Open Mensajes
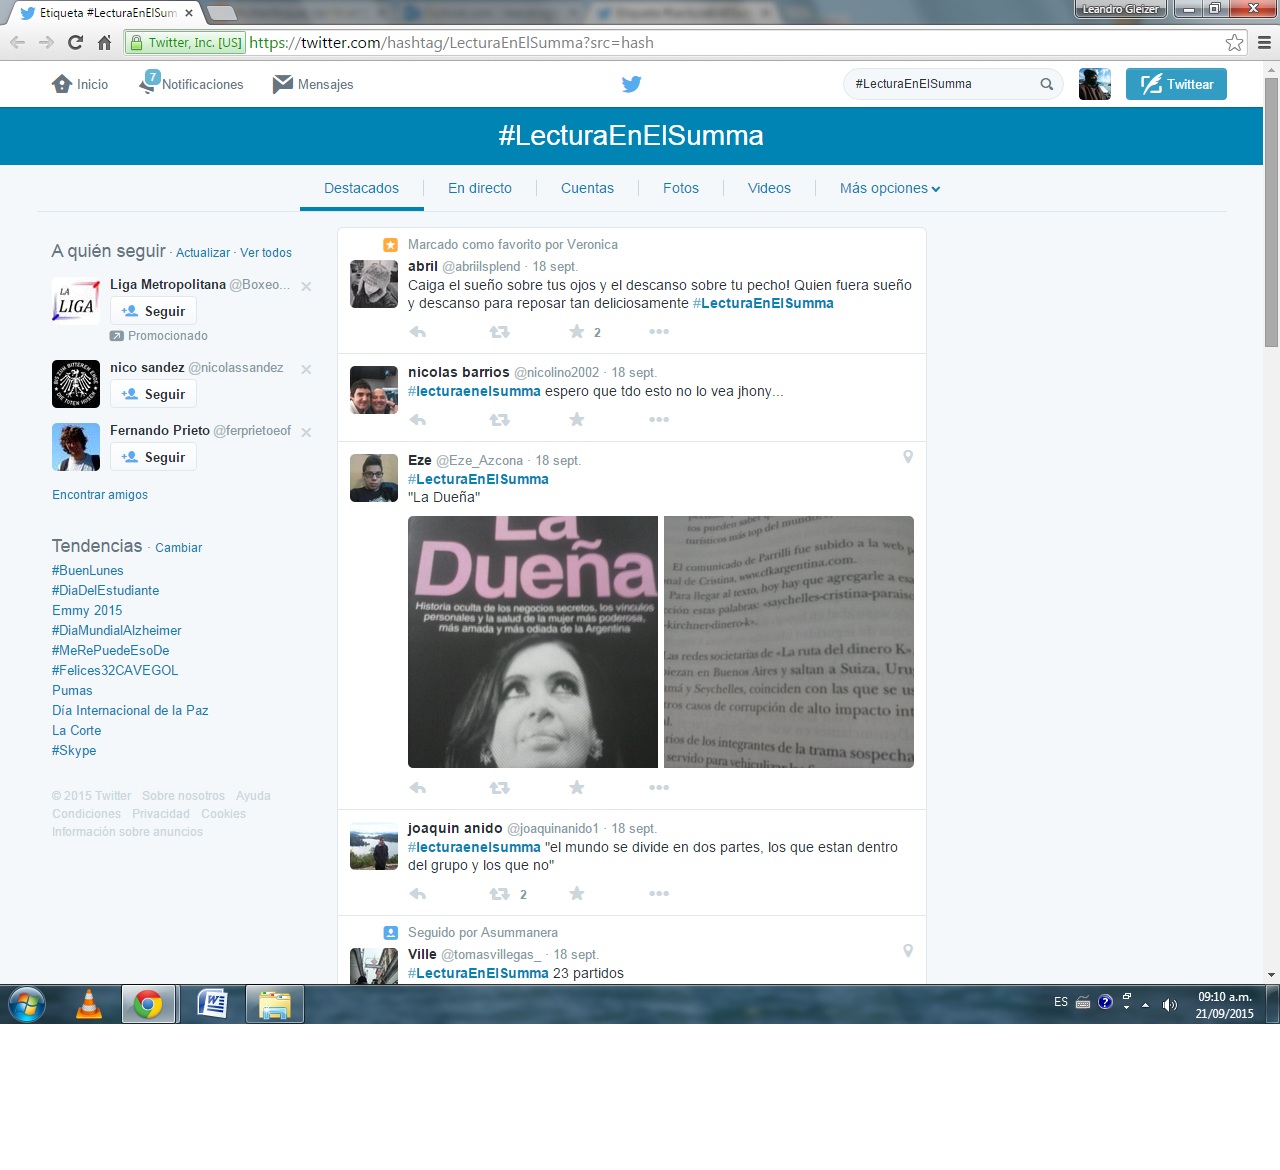1280x1170 pixels. [313, 84]
